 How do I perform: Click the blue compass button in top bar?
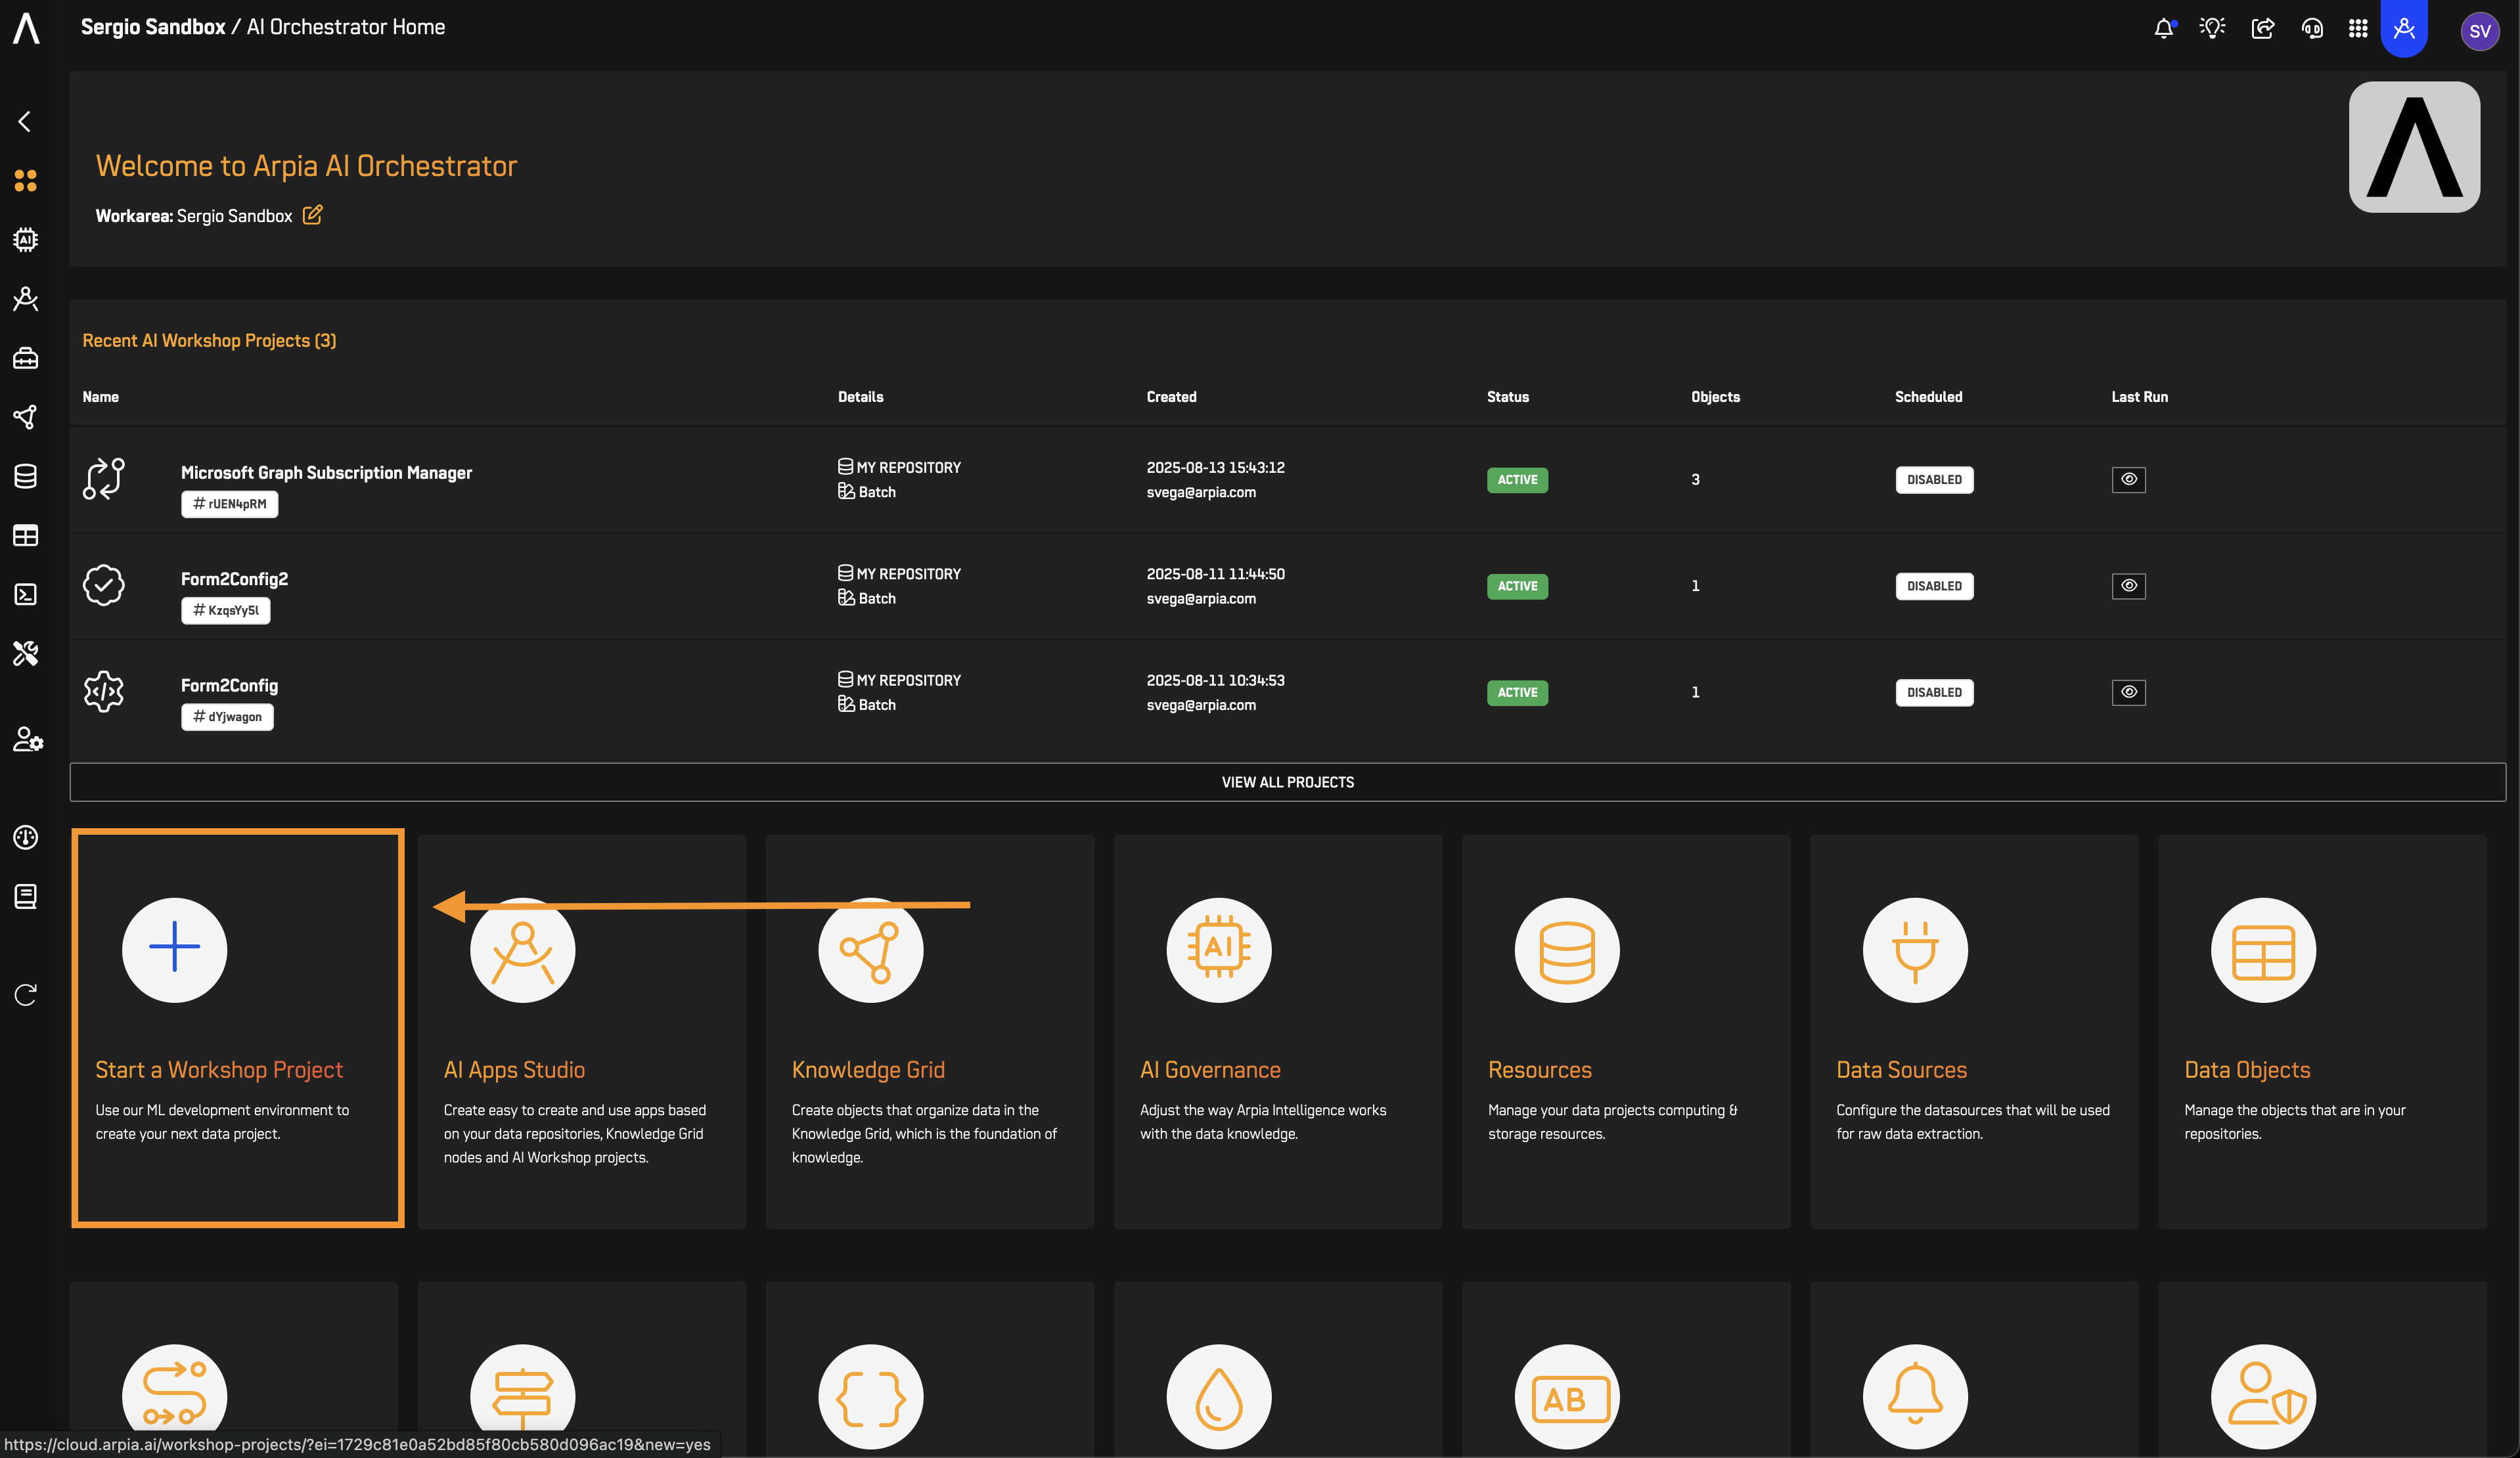2404,28
